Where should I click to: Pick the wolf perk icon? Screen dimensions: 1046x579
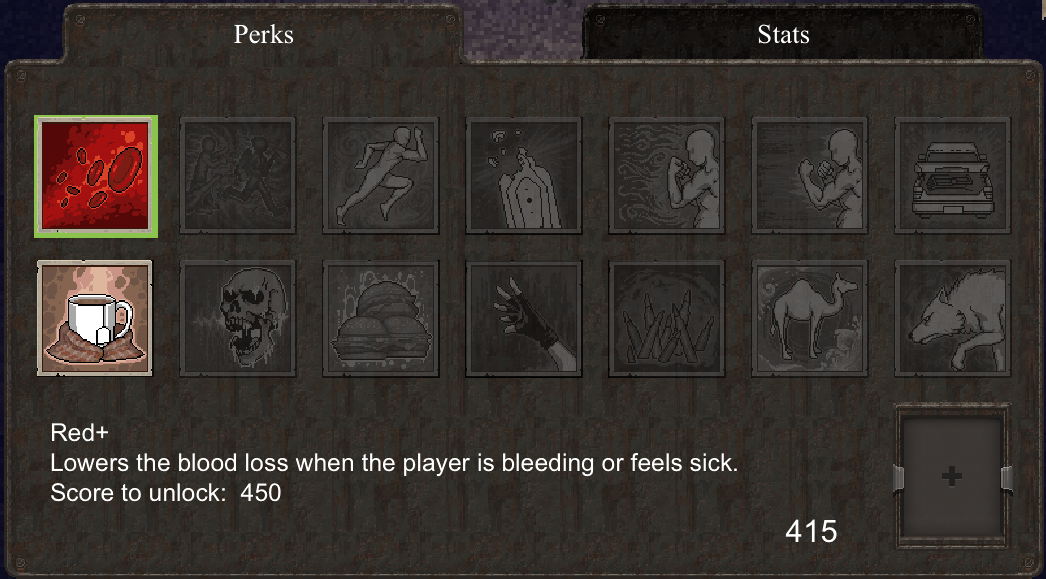(953, 318)
